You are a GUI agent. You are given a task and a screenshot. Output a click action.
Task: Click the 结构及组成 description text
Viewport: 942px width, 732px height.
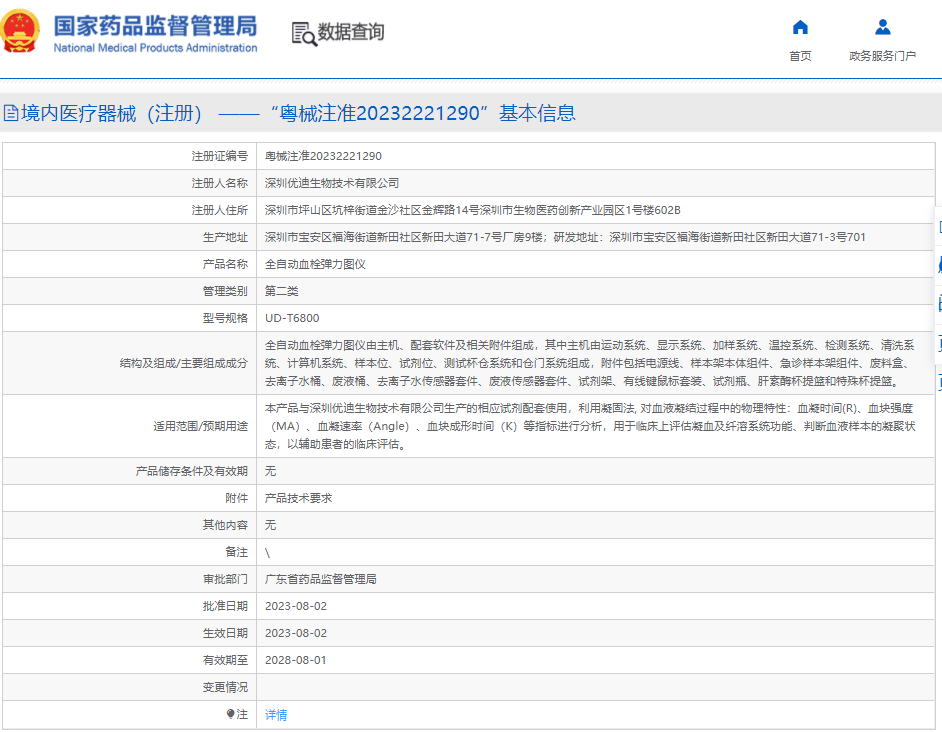coord(590,363)
